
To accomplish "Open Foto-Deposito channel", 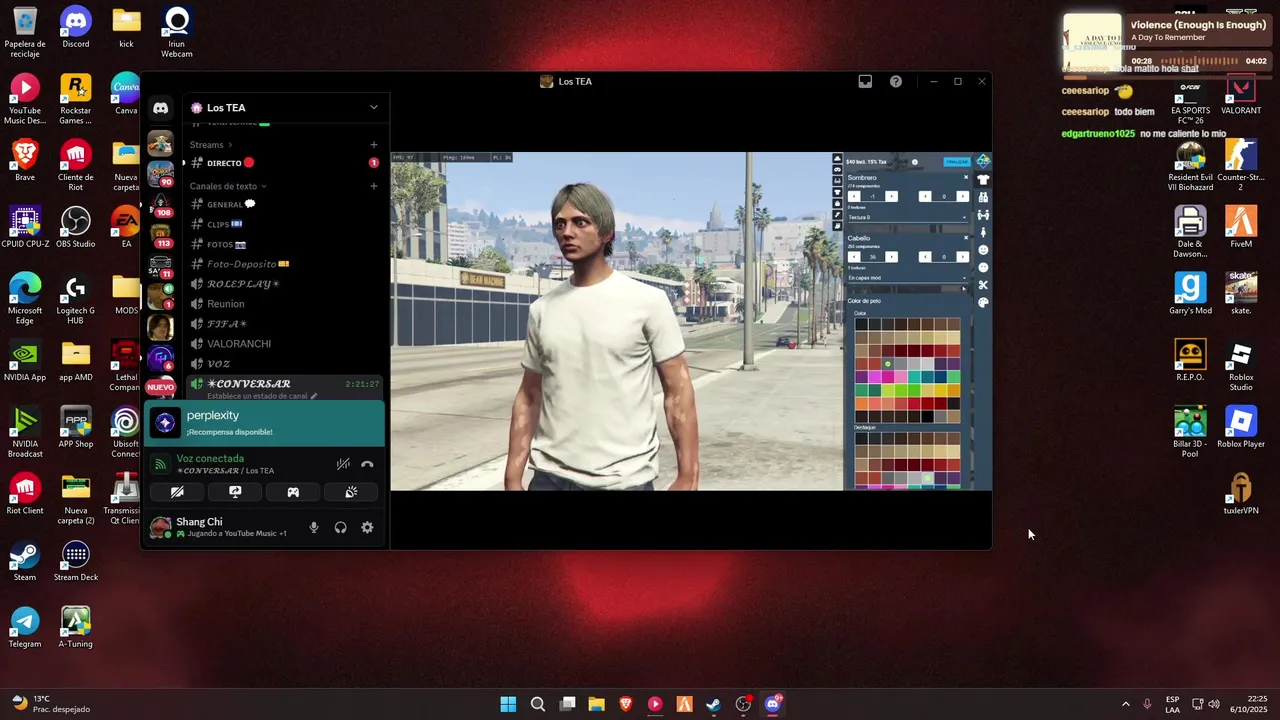I will (284, 264).
